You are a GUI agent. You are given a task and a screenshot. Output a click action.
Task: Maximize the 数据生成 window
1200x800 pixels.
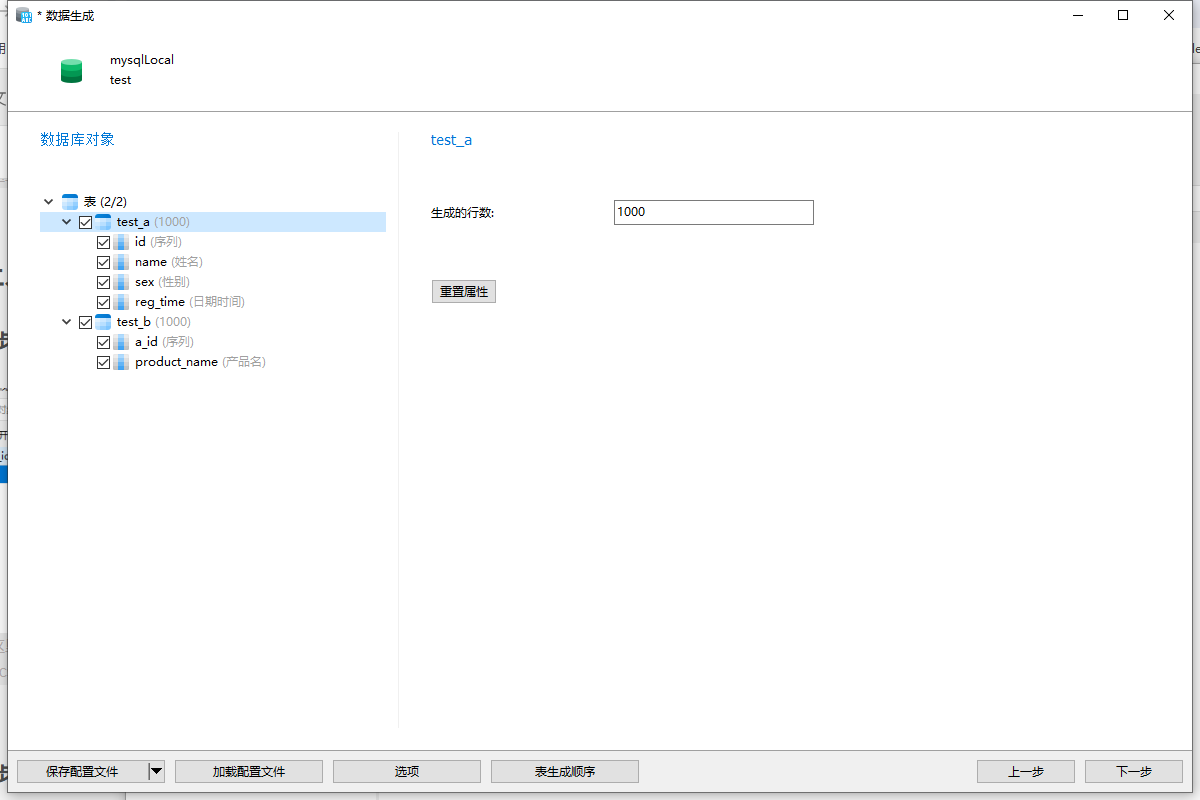pyautogui.click(x=1123, y=15)
